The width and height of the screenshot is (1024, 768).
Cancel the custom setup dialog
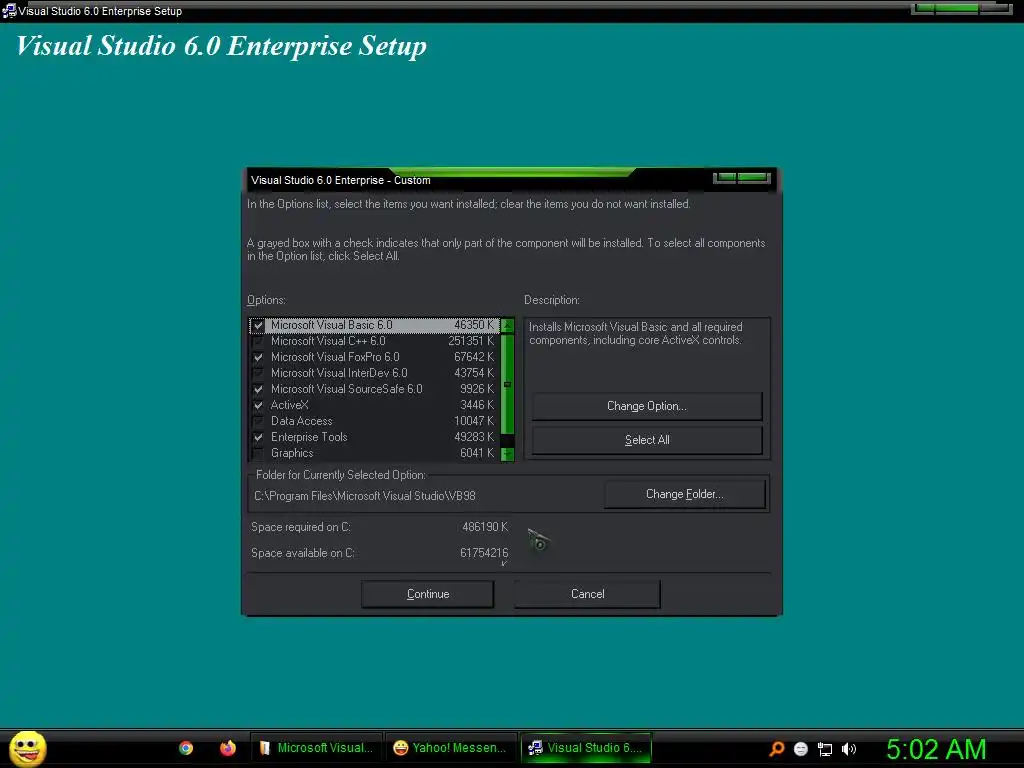(x=587, y=594)
